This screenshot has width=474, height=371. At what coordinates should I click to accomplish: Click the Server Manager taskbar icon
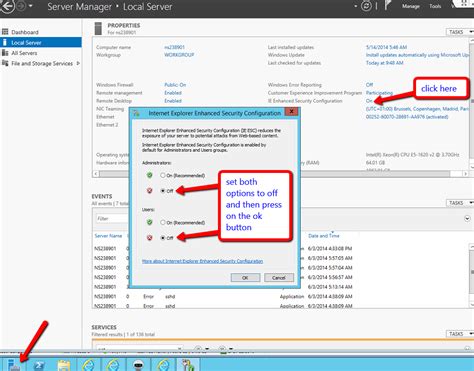pyautogui.click(x=14, y=364)
